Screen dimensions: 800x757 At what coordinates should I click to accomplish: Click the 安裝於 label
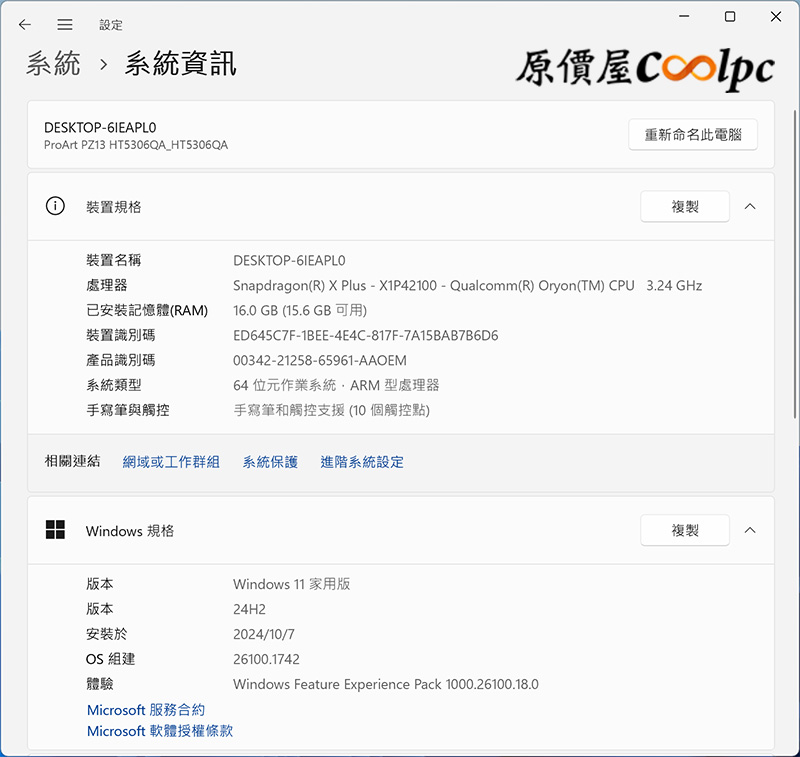[x=107, y=634]
